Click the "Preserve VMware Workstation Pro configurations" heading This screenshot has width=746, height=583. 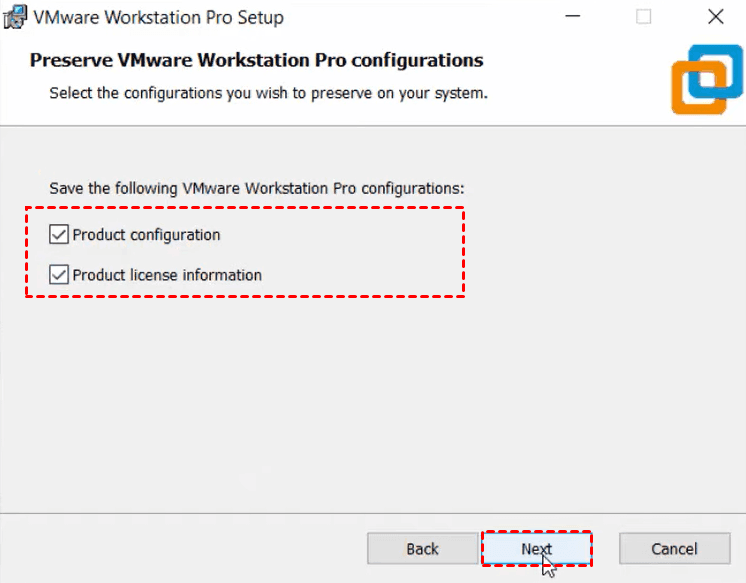tap(256, 60)
